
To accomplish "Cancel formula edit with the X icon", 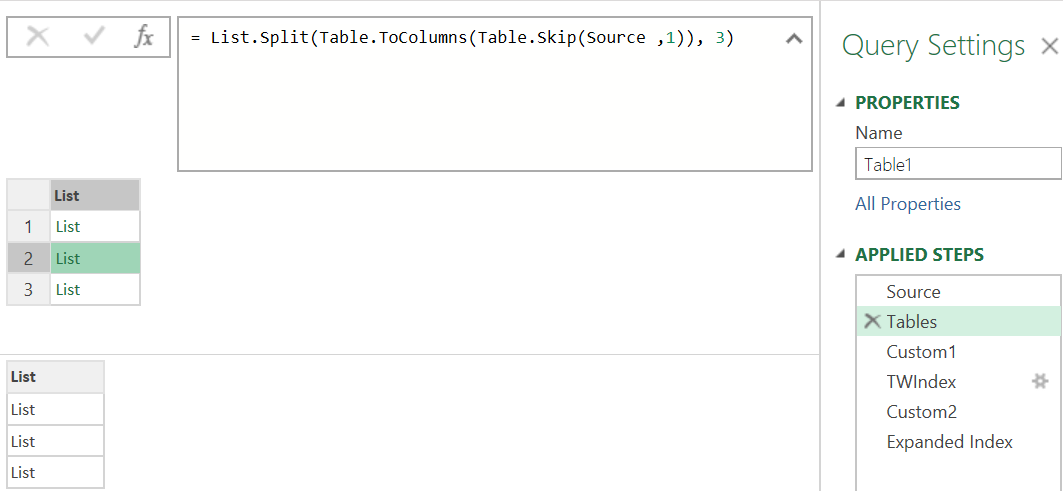I will tap(38, 37).
